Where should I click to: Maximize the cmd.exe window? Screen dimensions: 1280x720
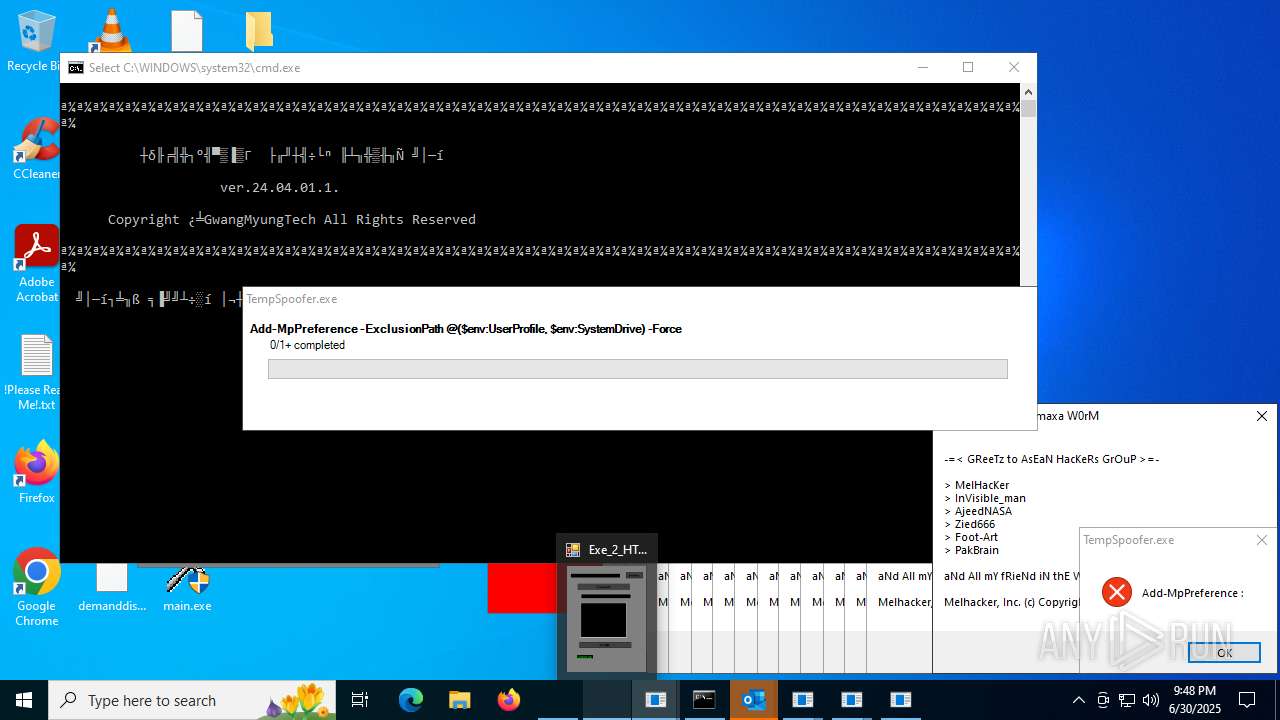[967, 67]
